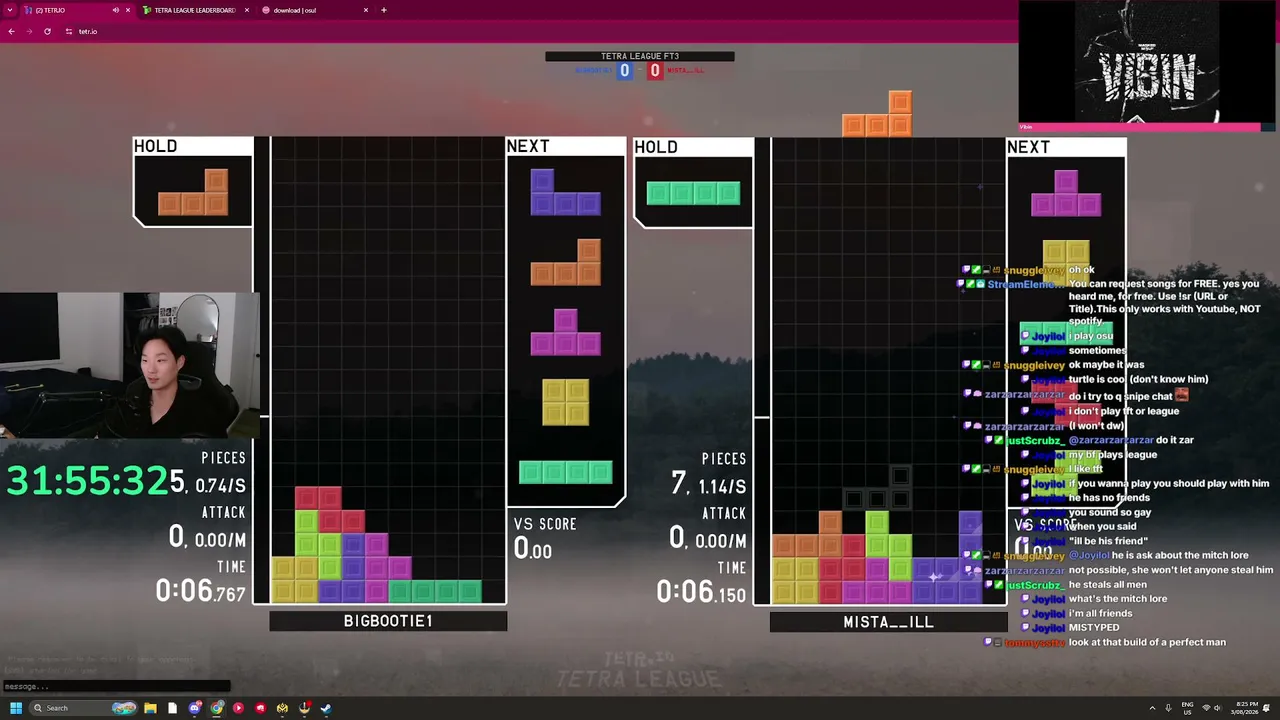The image size is (1280, 720).
Task: Close the TETR.IO tab
Action: 127,10
